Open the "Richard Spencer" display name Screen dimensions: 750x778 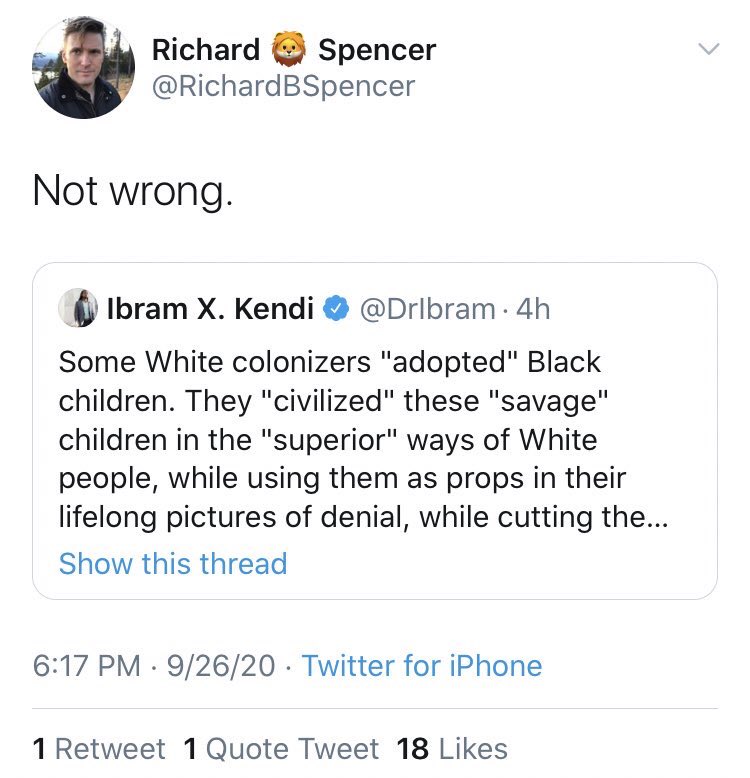coord(293,50)
